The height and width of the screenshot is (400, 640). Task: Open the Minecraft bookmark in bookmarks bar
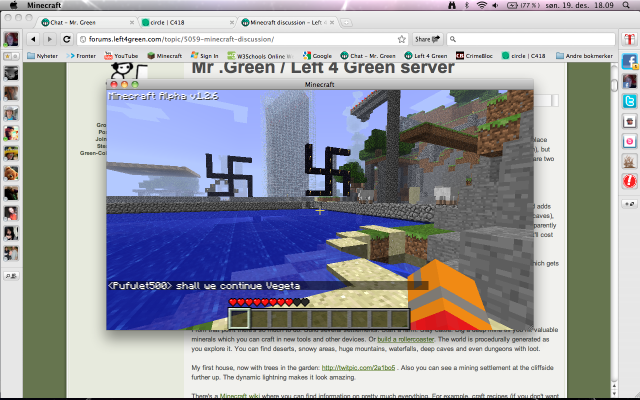[x=164, y=56]
